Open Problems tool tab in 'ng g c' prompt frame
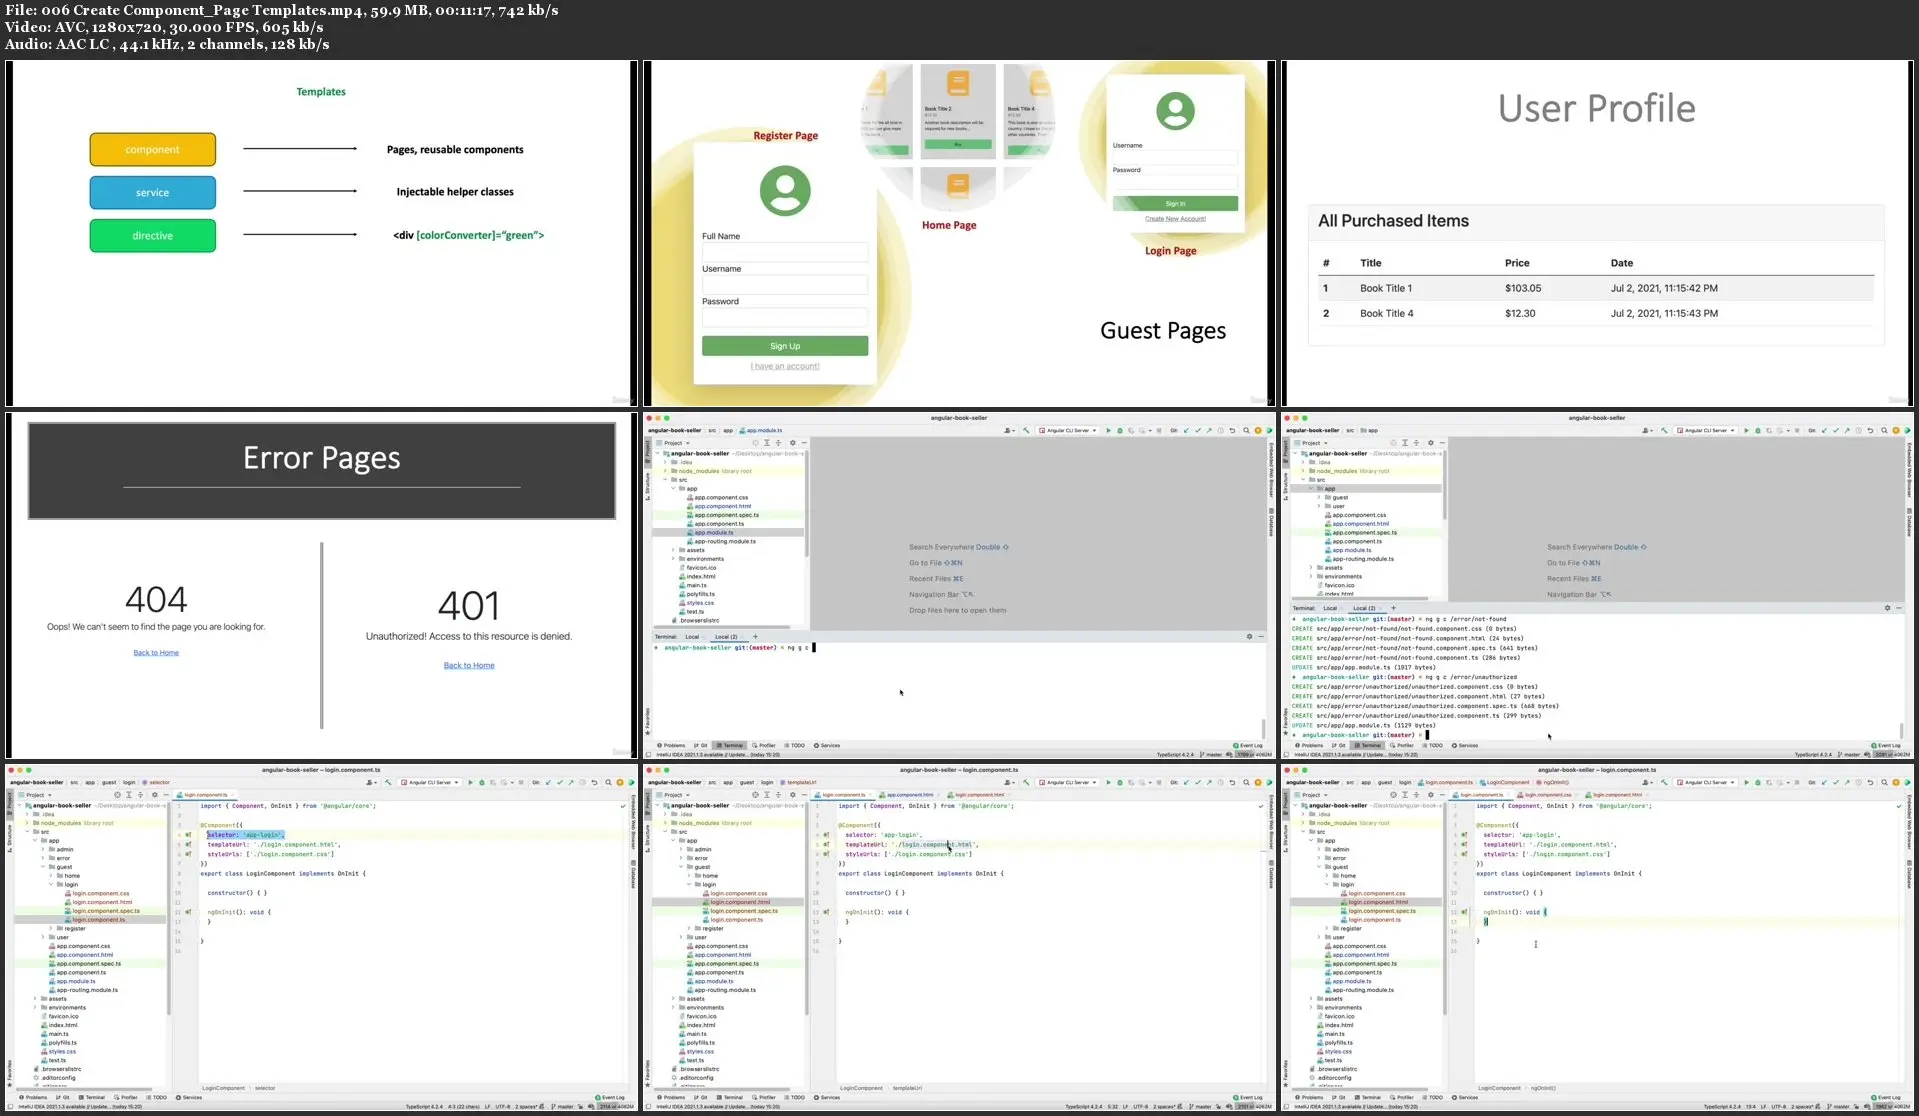This screenshot has height=1116, width=1919. 672,746
